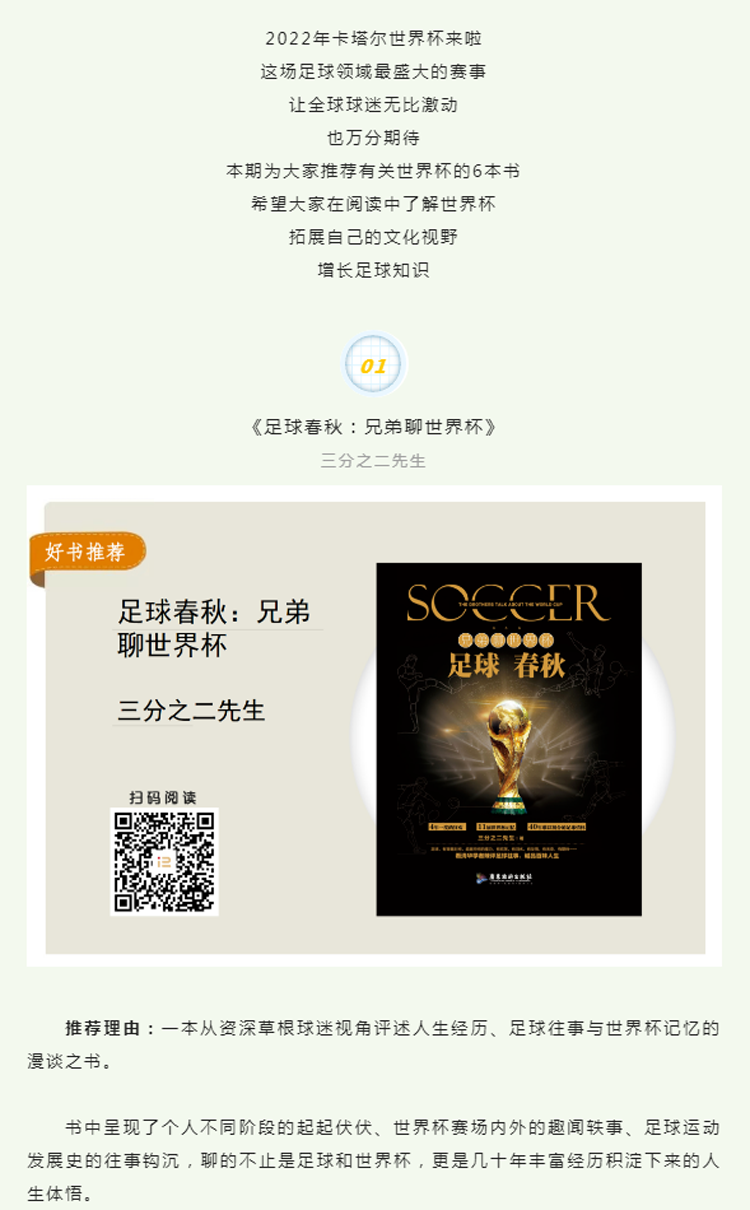Open the heading 《足球春秋：兄弟聊世界杯》
Screen dimensions: 750x1210
[374, 427]
